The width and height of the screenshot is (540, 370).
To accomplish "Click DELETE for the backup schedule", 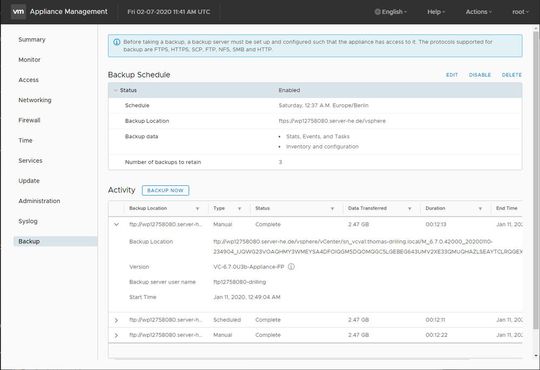I will (x=511, y=75).
